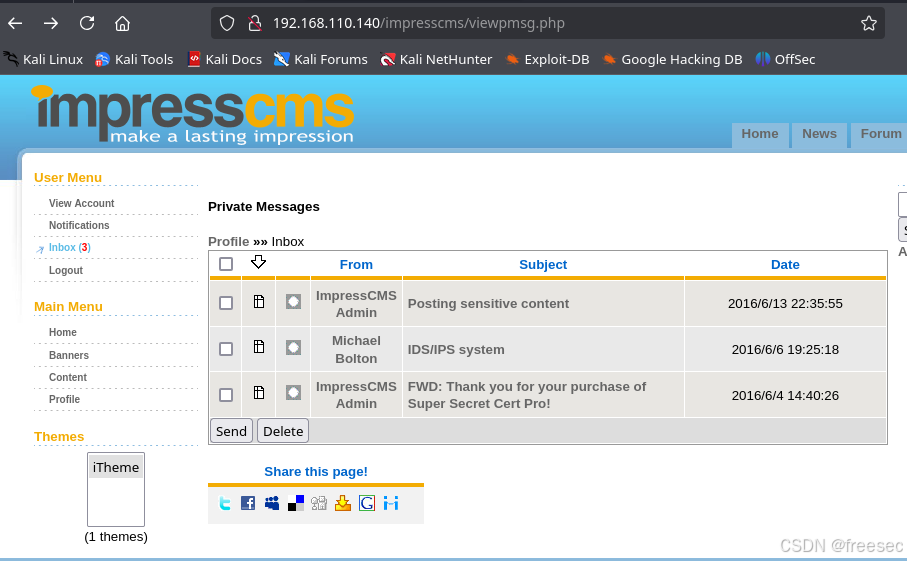
Task: Share page on MySpace
Action: 272,503
